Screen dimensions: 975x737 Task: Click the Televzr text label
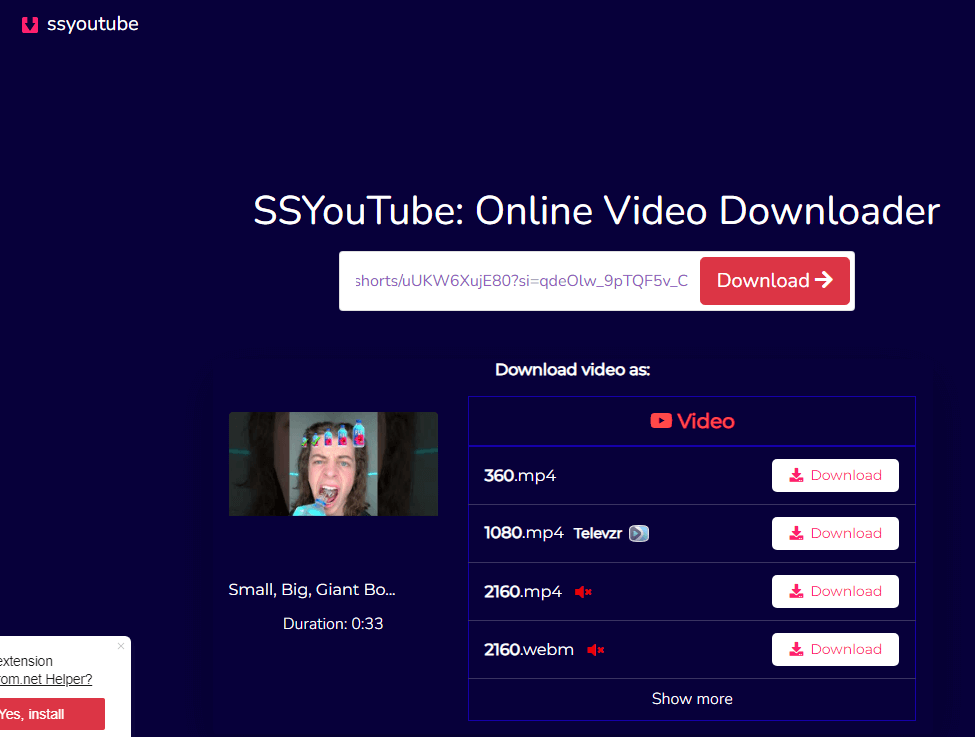tap(598, 534)
